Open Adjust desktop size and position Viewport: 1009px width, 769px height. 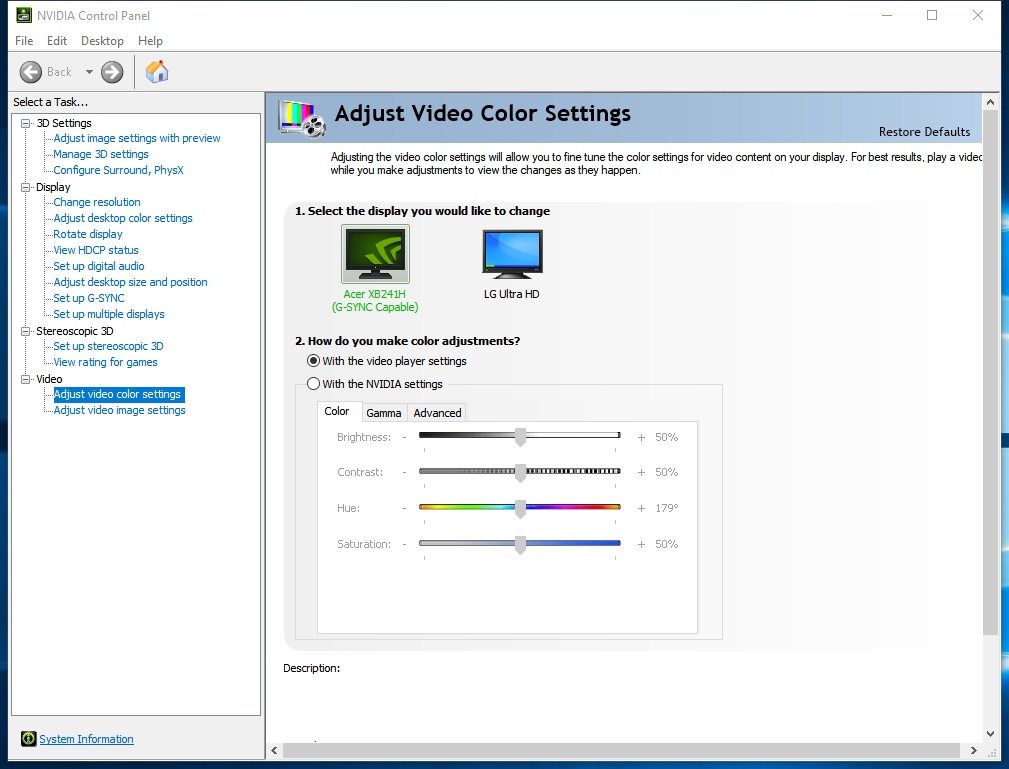[x=130, y=283]
